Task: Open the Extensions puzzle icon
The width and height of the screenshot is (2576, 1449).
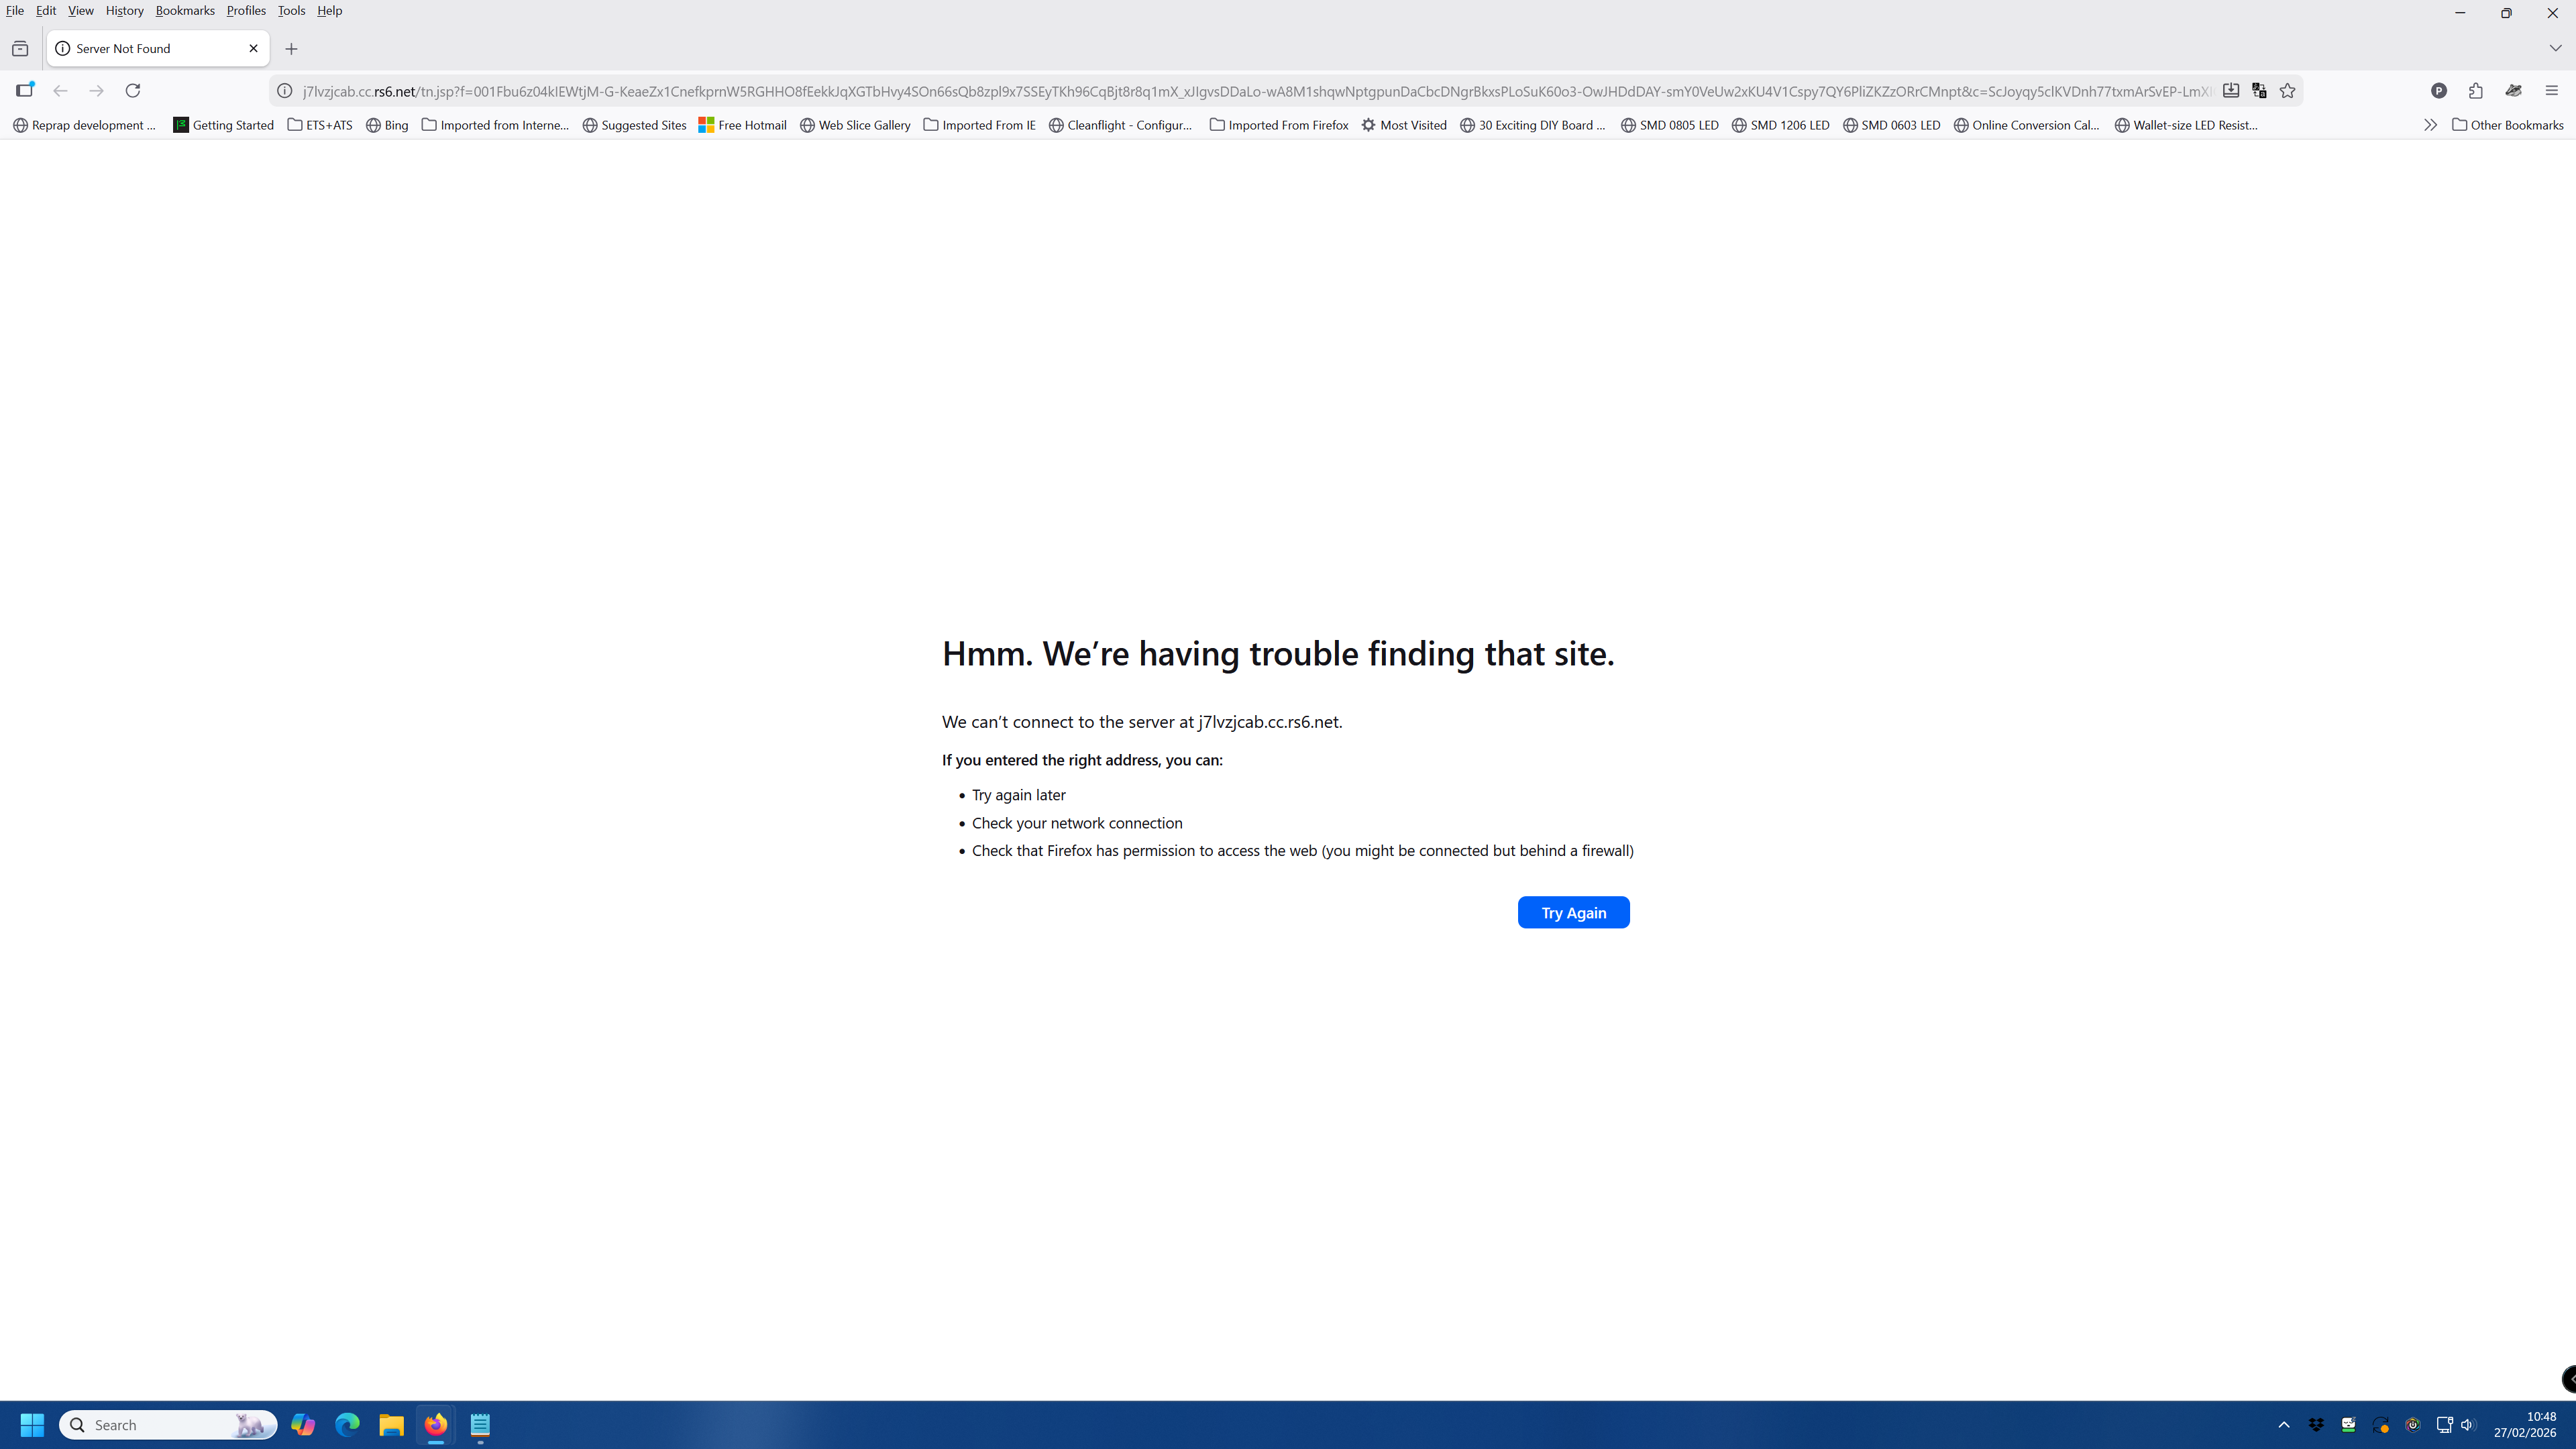Action: 2476,91
